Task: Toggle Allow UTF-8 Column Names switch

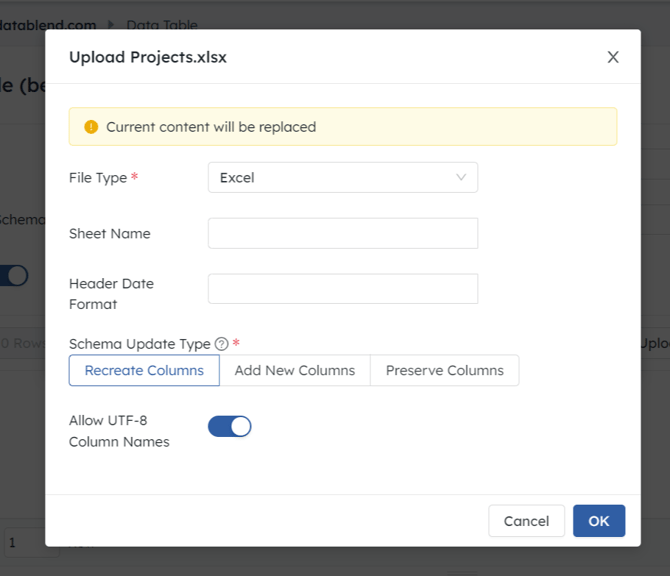Action: tap(229, 426)
